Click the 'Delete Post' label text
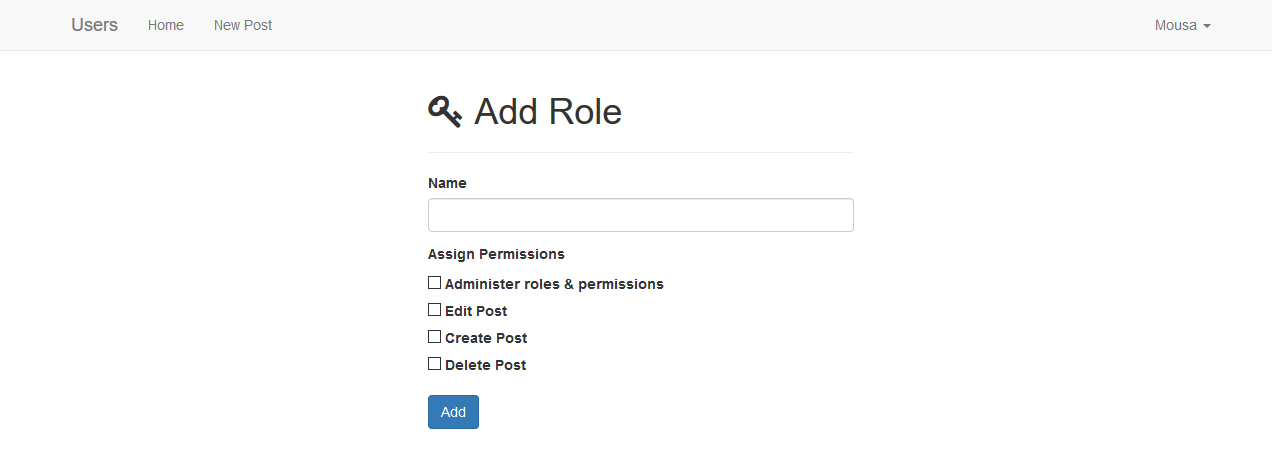The height and width of the screenshot is (454, 1272). 485,365
